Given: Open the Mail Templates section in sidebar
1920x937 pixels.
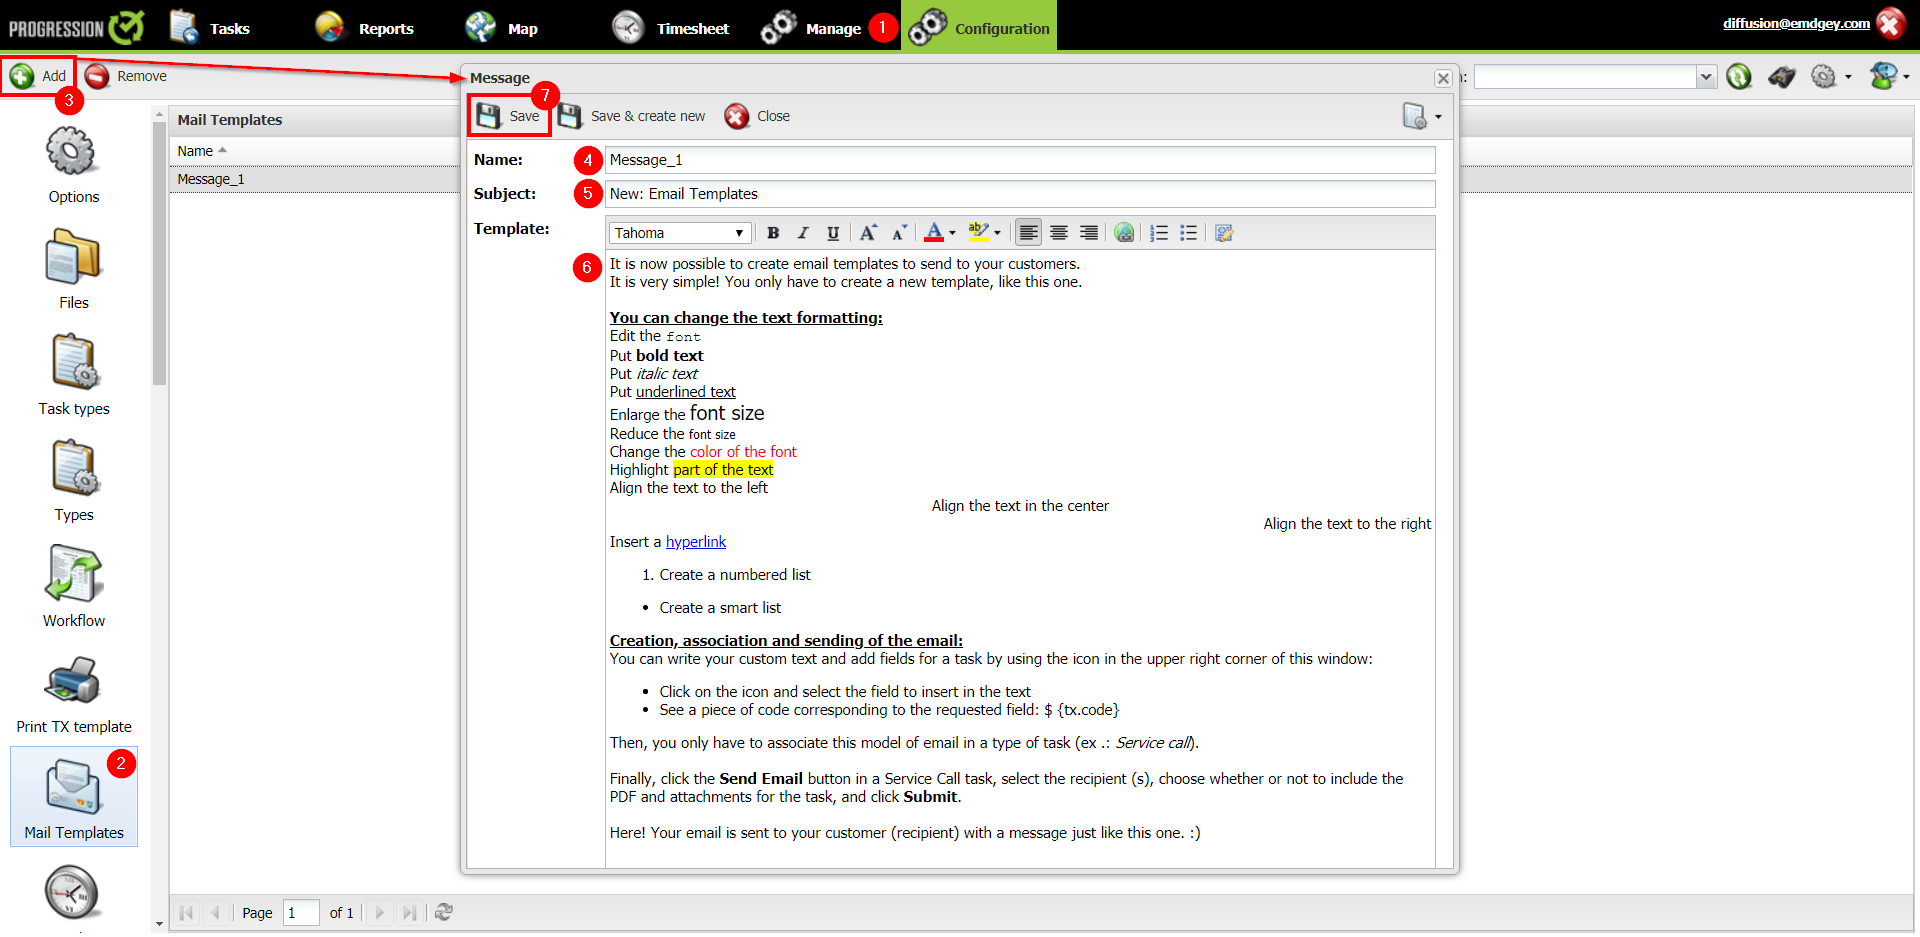Looking at the screenshot, I should click(73, 797).
